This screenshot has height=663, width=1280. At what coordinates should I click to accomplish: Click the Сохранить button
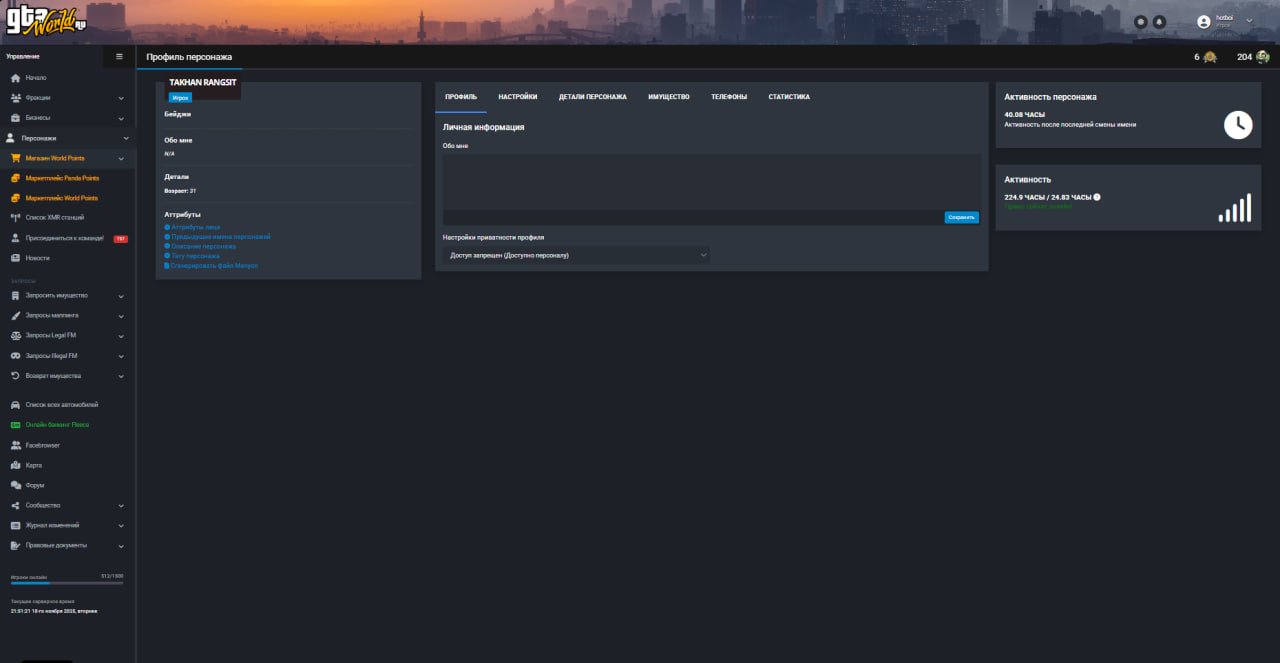coord(962,217)
